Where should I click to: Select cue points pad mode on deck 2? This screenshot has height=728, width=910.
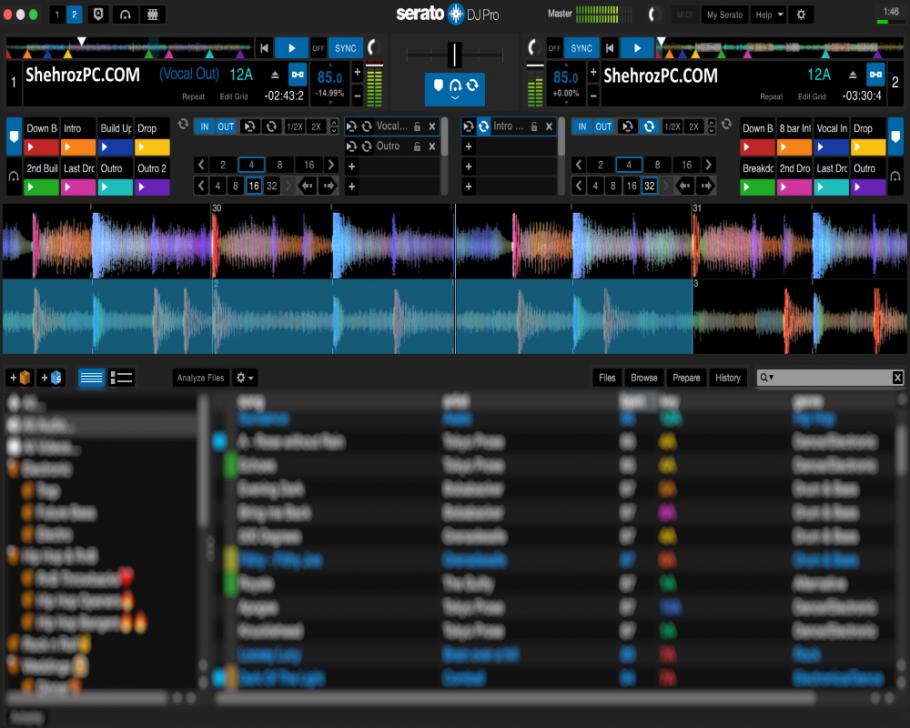pyautogui.click(x=895, y=137)
